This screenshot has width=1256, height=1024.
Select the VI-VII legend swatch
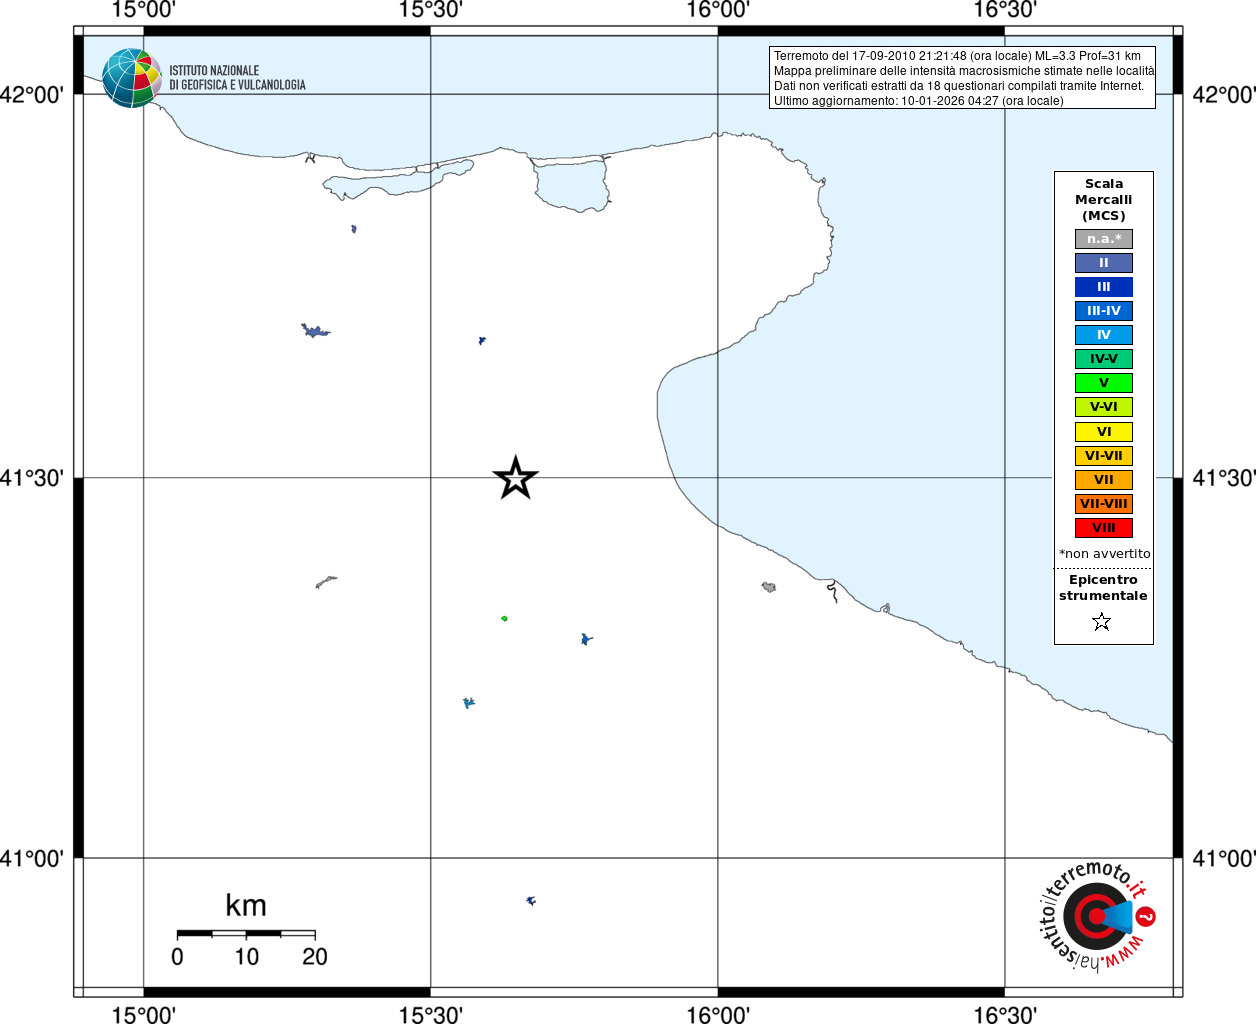click(1104, 456)
